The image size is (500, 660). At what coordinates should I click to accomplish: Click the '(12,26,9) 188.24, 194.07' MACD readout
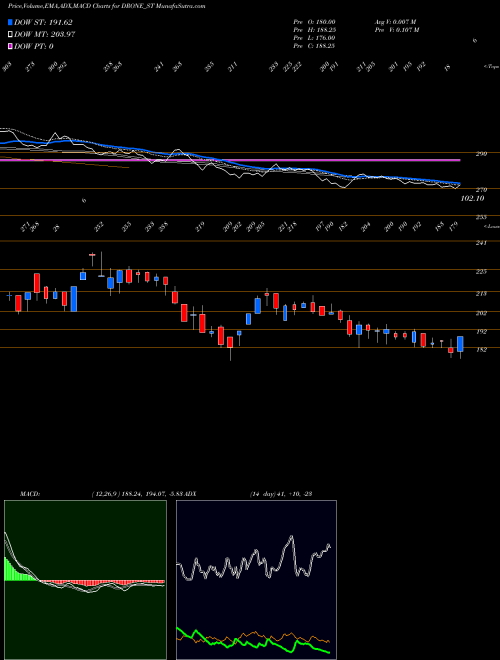click(x=128, y=494)
